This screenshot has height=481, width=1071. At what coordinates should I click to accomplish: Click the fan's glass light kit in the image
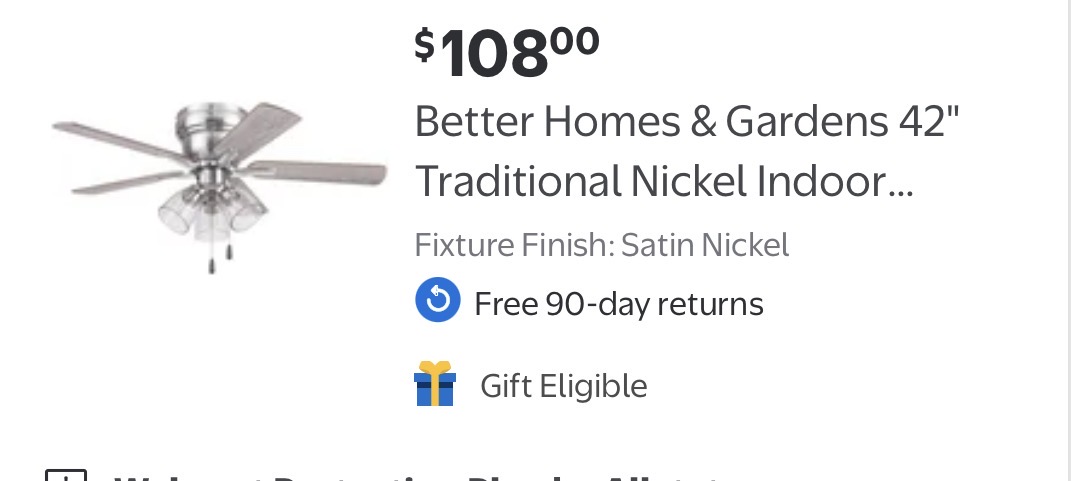coord(210,213)
